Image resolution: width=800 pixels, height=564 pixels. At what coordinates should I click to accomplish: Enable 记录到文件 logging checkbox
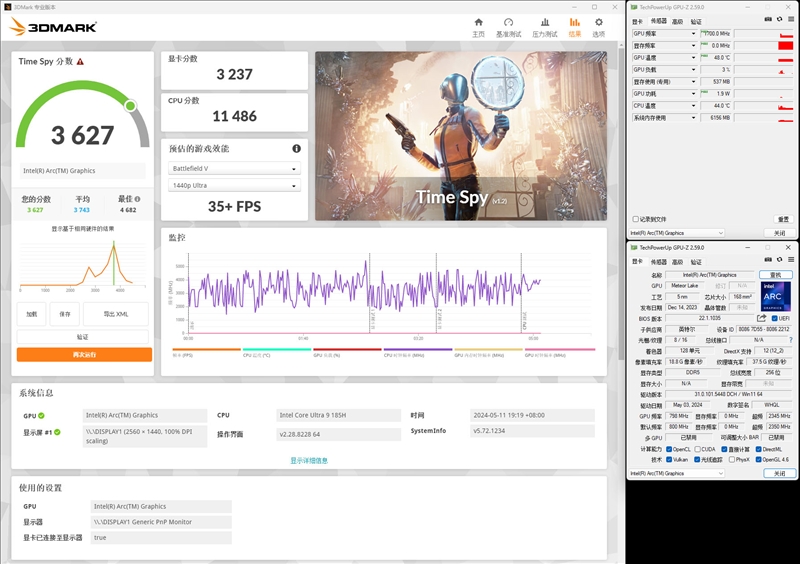point(636,219)
